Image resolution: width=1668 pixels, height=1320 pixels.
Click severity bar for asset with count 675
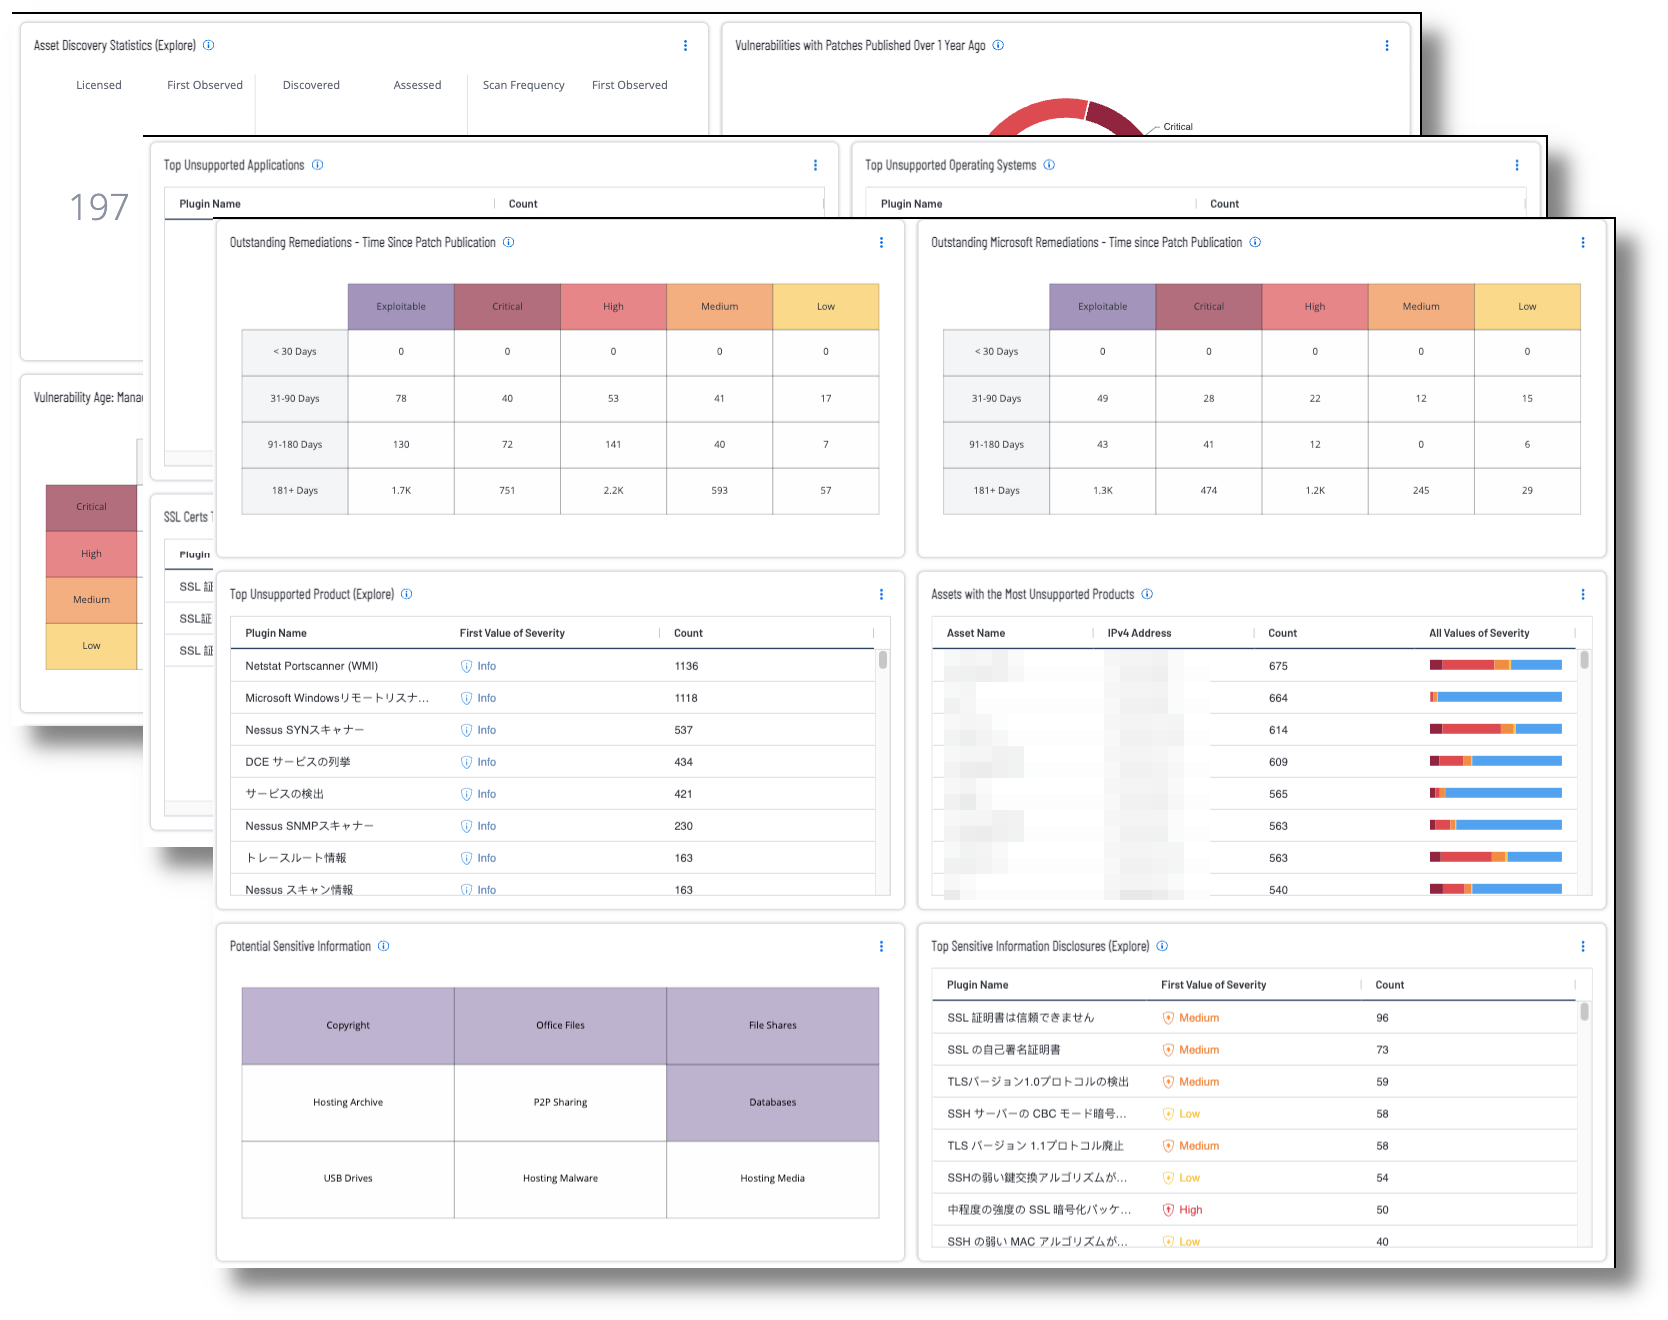[1495, 665]
